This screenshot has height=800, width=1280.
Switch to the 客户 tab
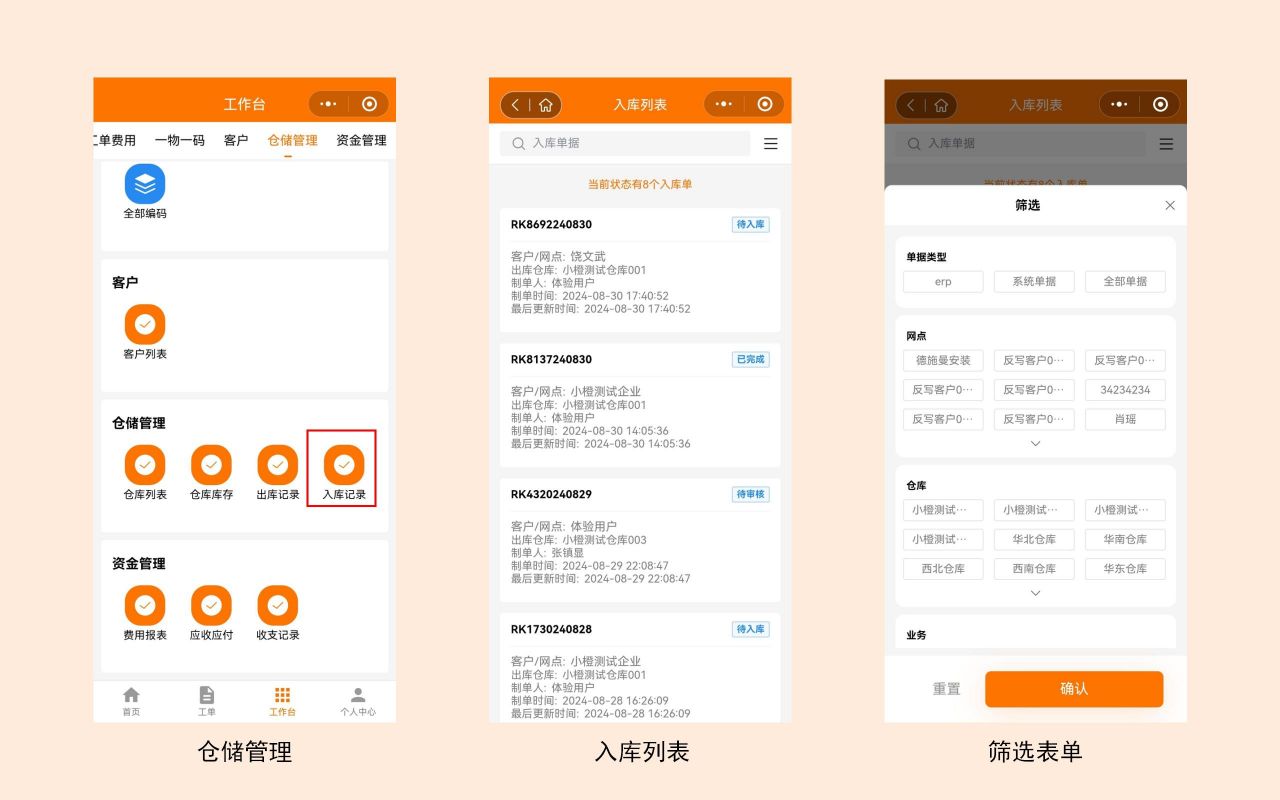236,141
